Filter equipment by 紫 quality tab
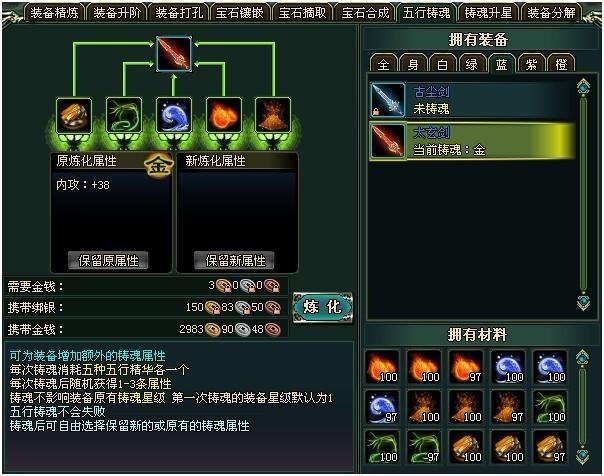 point(532,64)
